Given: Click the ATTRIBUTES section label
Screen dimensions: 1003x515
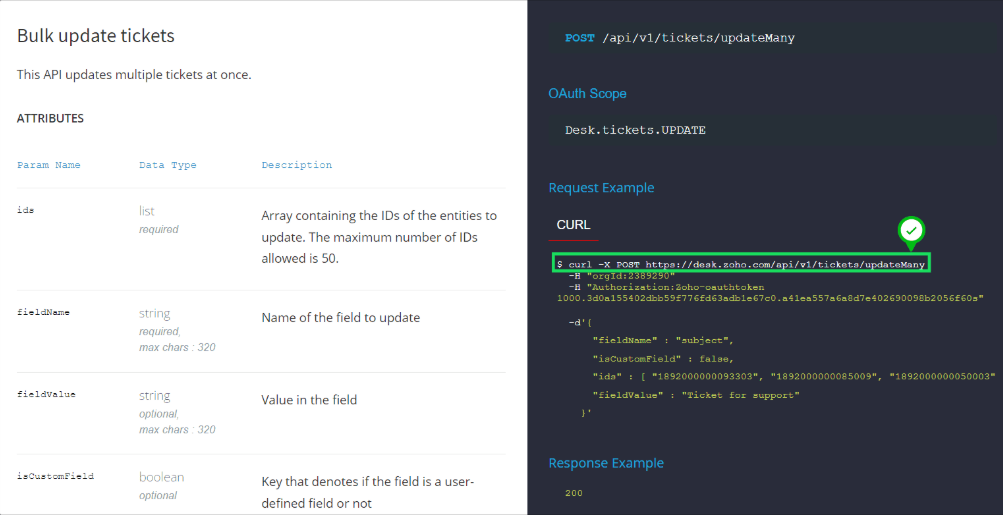Looking at the screenshot, I should pos(50,118).
